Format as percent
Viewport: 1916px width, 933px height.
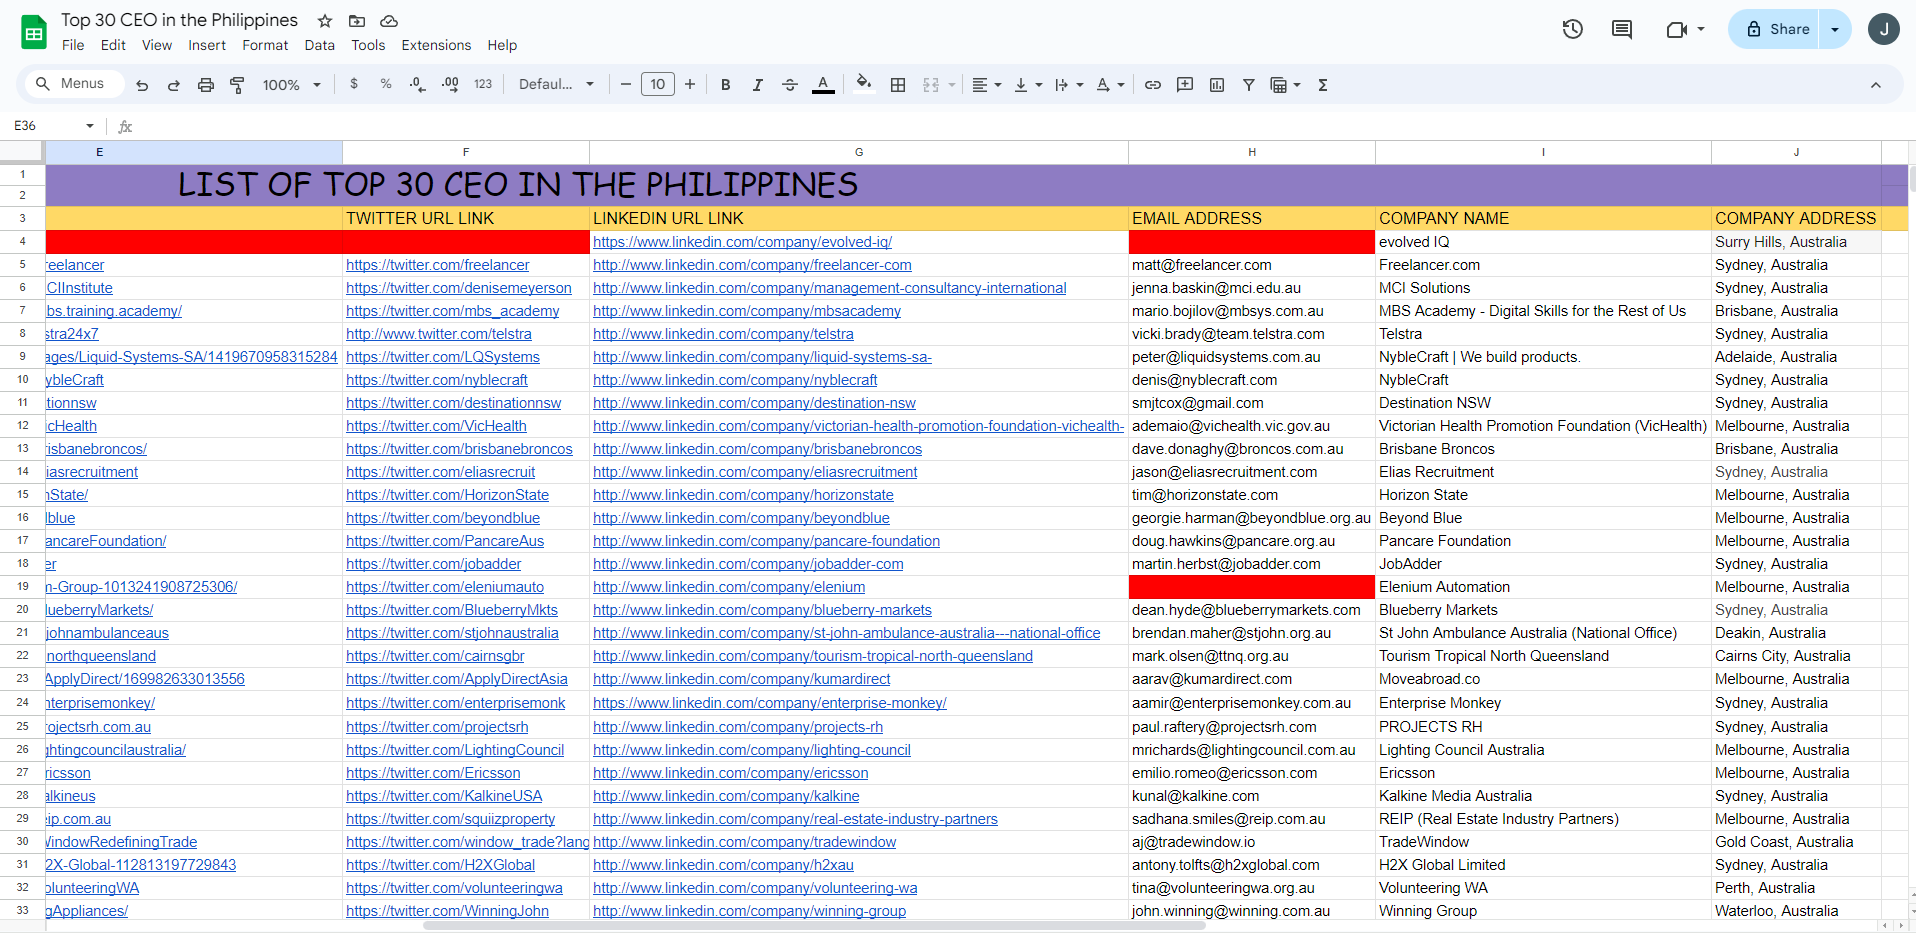coord(386,85)
